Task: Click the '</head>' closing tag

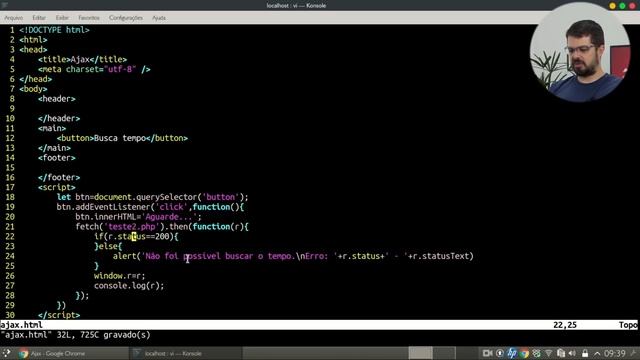Action: tap(36, 79)
